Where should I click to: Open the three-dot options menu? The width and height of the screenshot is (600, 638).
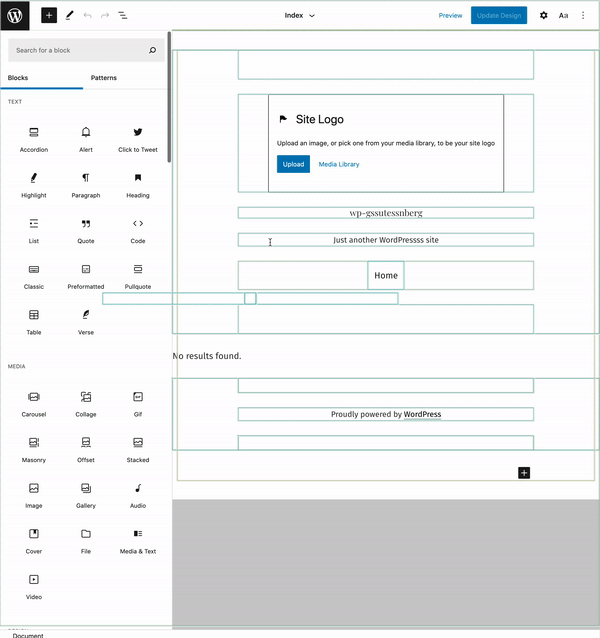[583, 15]
